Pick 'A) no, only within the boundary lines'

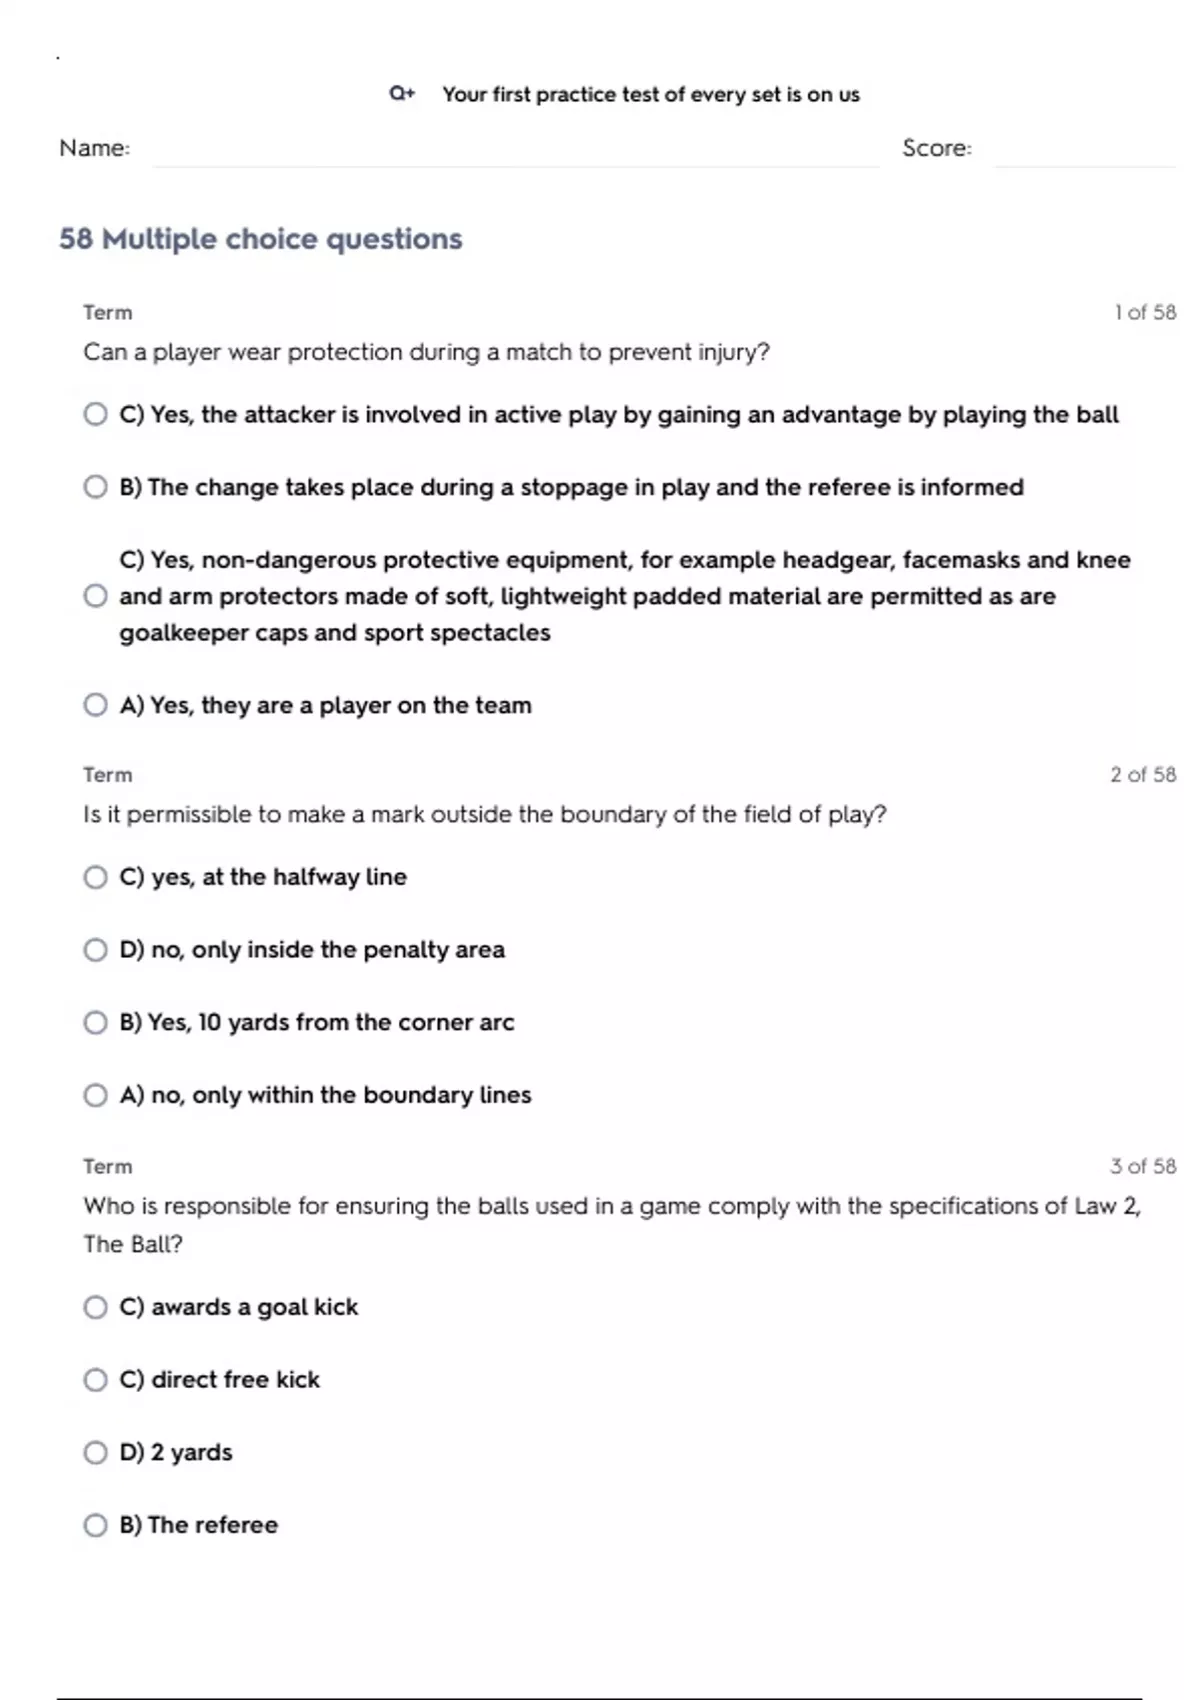tap(95, 1095)
